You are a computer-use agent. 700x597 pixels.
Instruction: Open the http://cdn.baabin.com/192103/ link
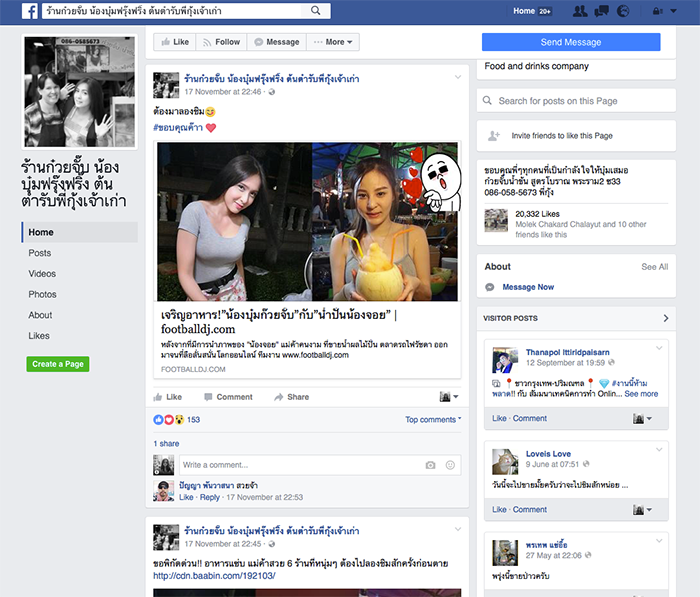coord(214,576)
